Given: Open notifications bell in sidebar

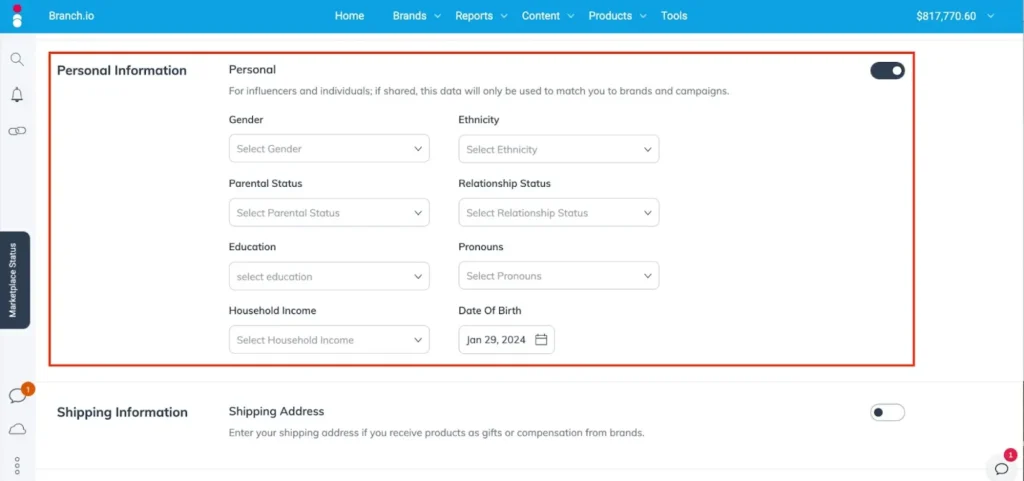Looking at the screenshot, I should click(17, 95).
